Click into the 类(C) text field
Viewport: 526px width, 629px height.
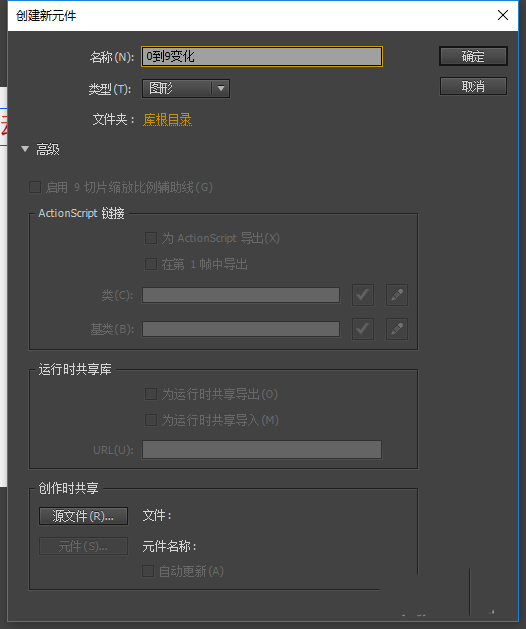coord(241,295)
